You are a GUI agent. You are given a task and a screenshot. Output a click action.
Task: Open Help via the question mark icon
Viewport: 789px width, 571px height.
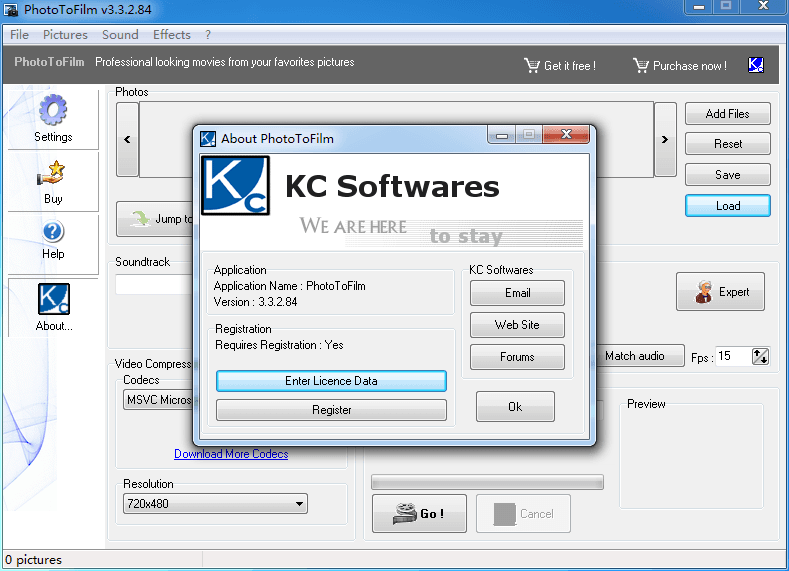coord(53,233)
